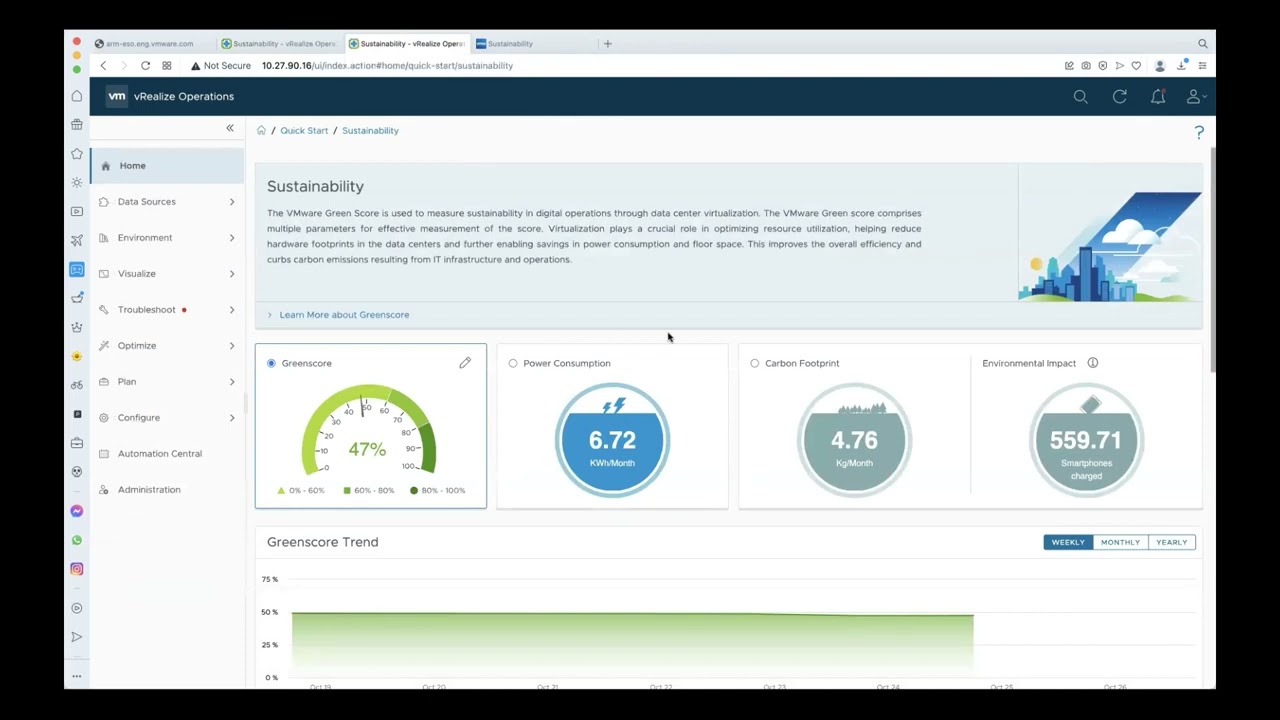Click the three dots at sidebar bottom
1280x720 pixels.
[x=77, y=677]
